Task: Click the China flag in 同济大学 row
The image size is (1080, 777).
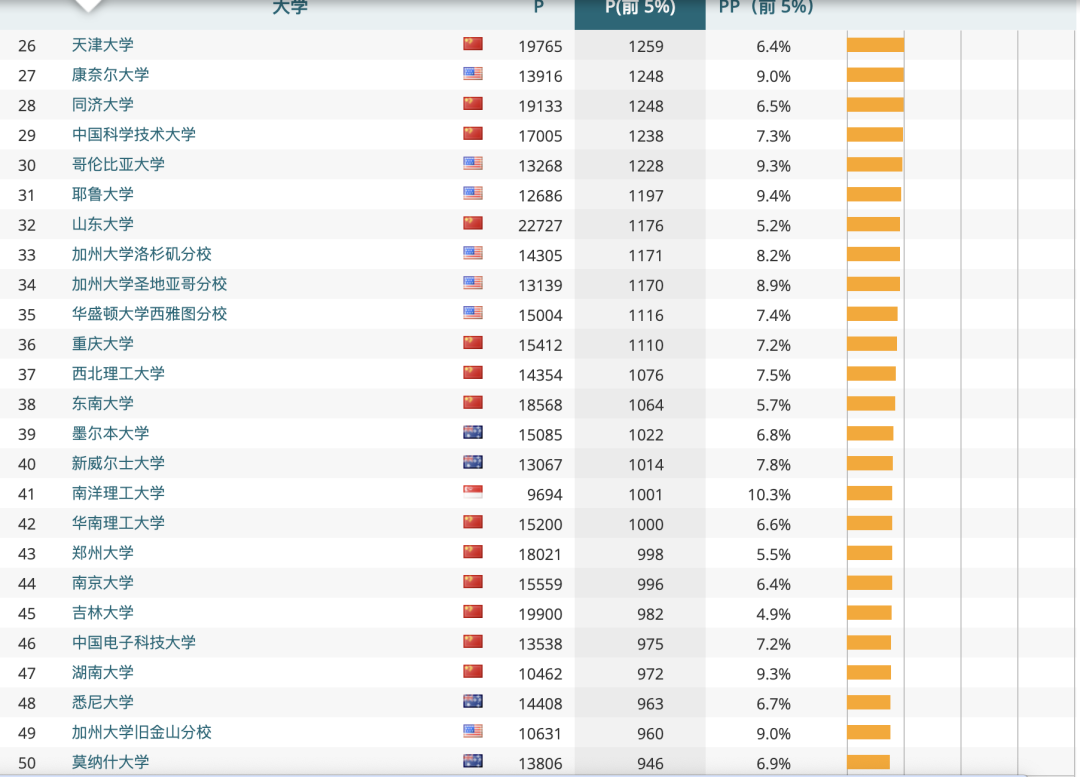Action: pos(473,104)
